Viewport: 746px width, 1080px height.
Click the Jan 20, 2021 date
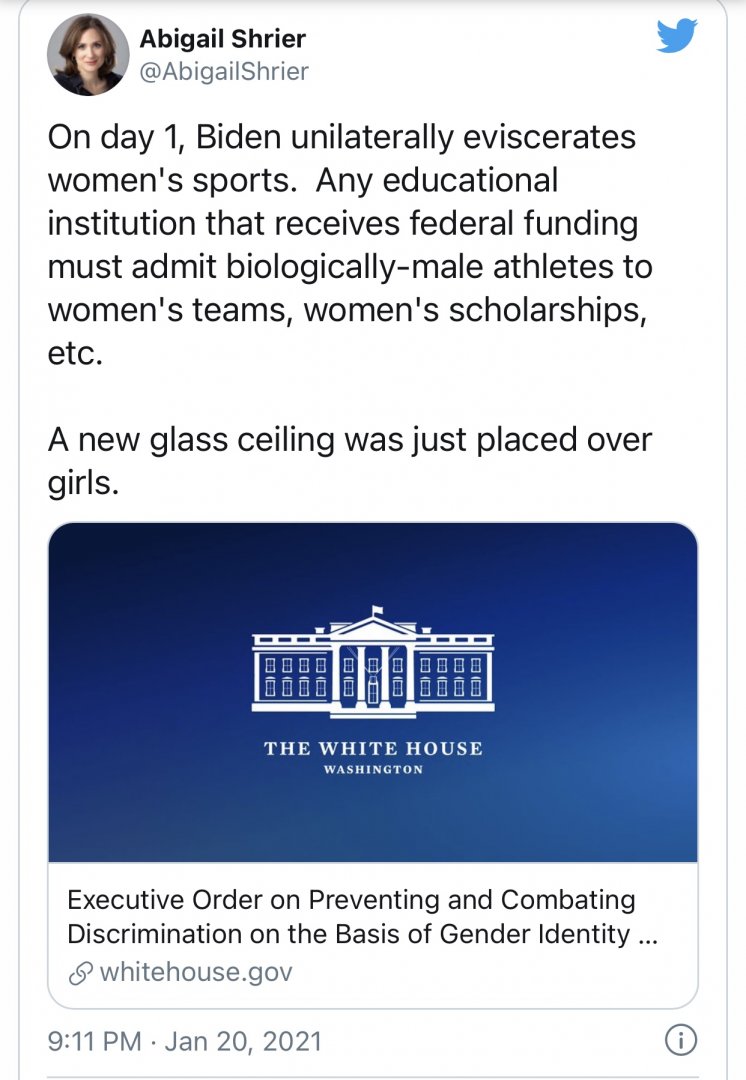coord(243,1041)
